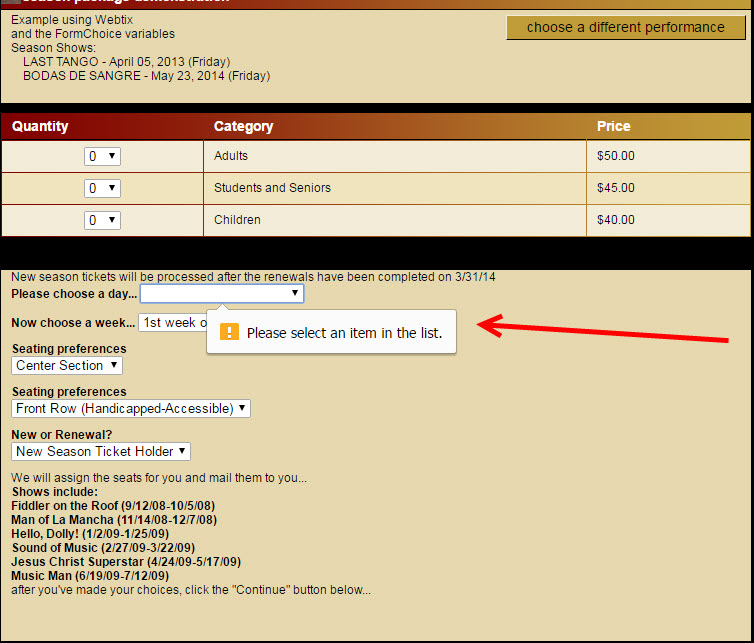Open the Front Row (Handicapped-Accessible) dropdown
The image size is (754, 643).
(x=131, y=408)
